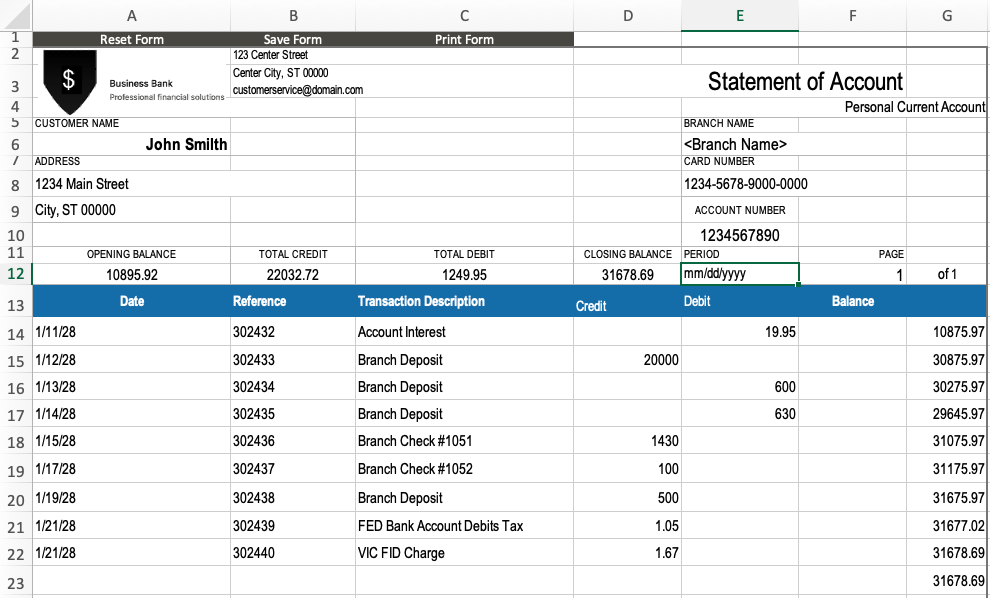The image size is (990, 598).
Task: Click card number 1234-5678-9000-0000
Action: click(746, 184)
